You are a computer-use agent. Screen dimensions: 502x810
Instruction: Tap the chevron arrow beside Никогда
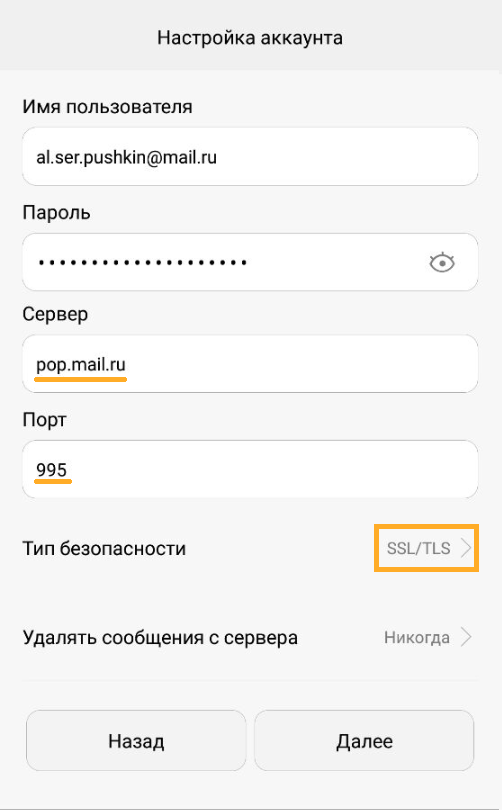coord(466,637)
